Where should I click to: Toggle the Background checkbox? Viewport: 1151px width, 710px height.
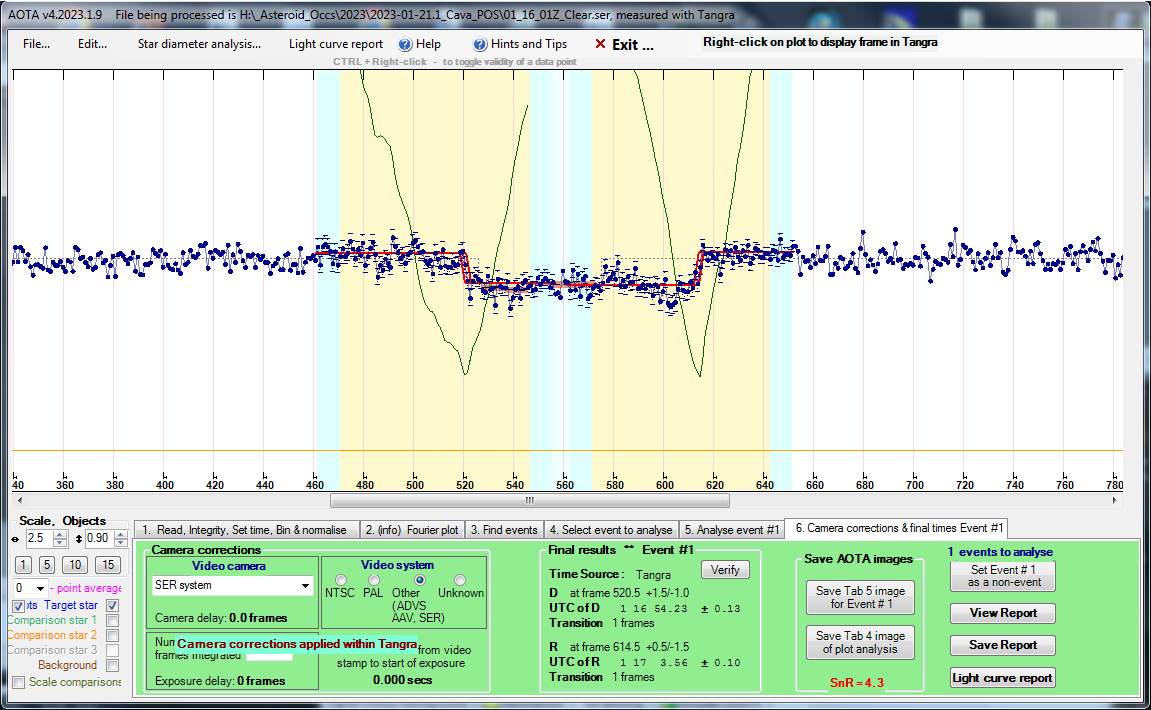[x=112, y=665]
